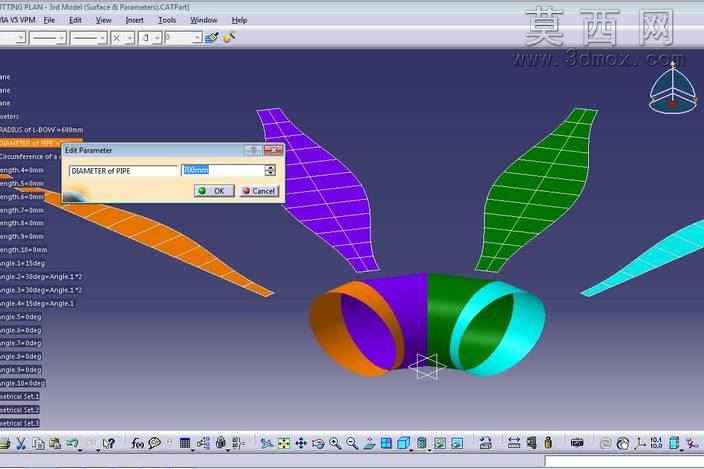704x469 pixels.
Task: Click the Cut scissors icon
Action: pyautogui.click(x=21, y=443)
